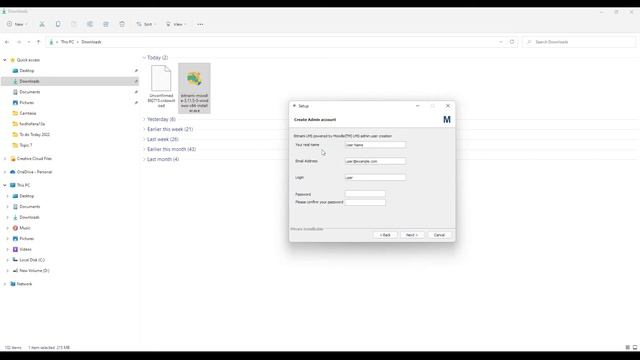The height and width of the screenshot is (360, 640).
Task: Click the Delete trash icon in Explorer toolbar
Action: click(122, 24)
